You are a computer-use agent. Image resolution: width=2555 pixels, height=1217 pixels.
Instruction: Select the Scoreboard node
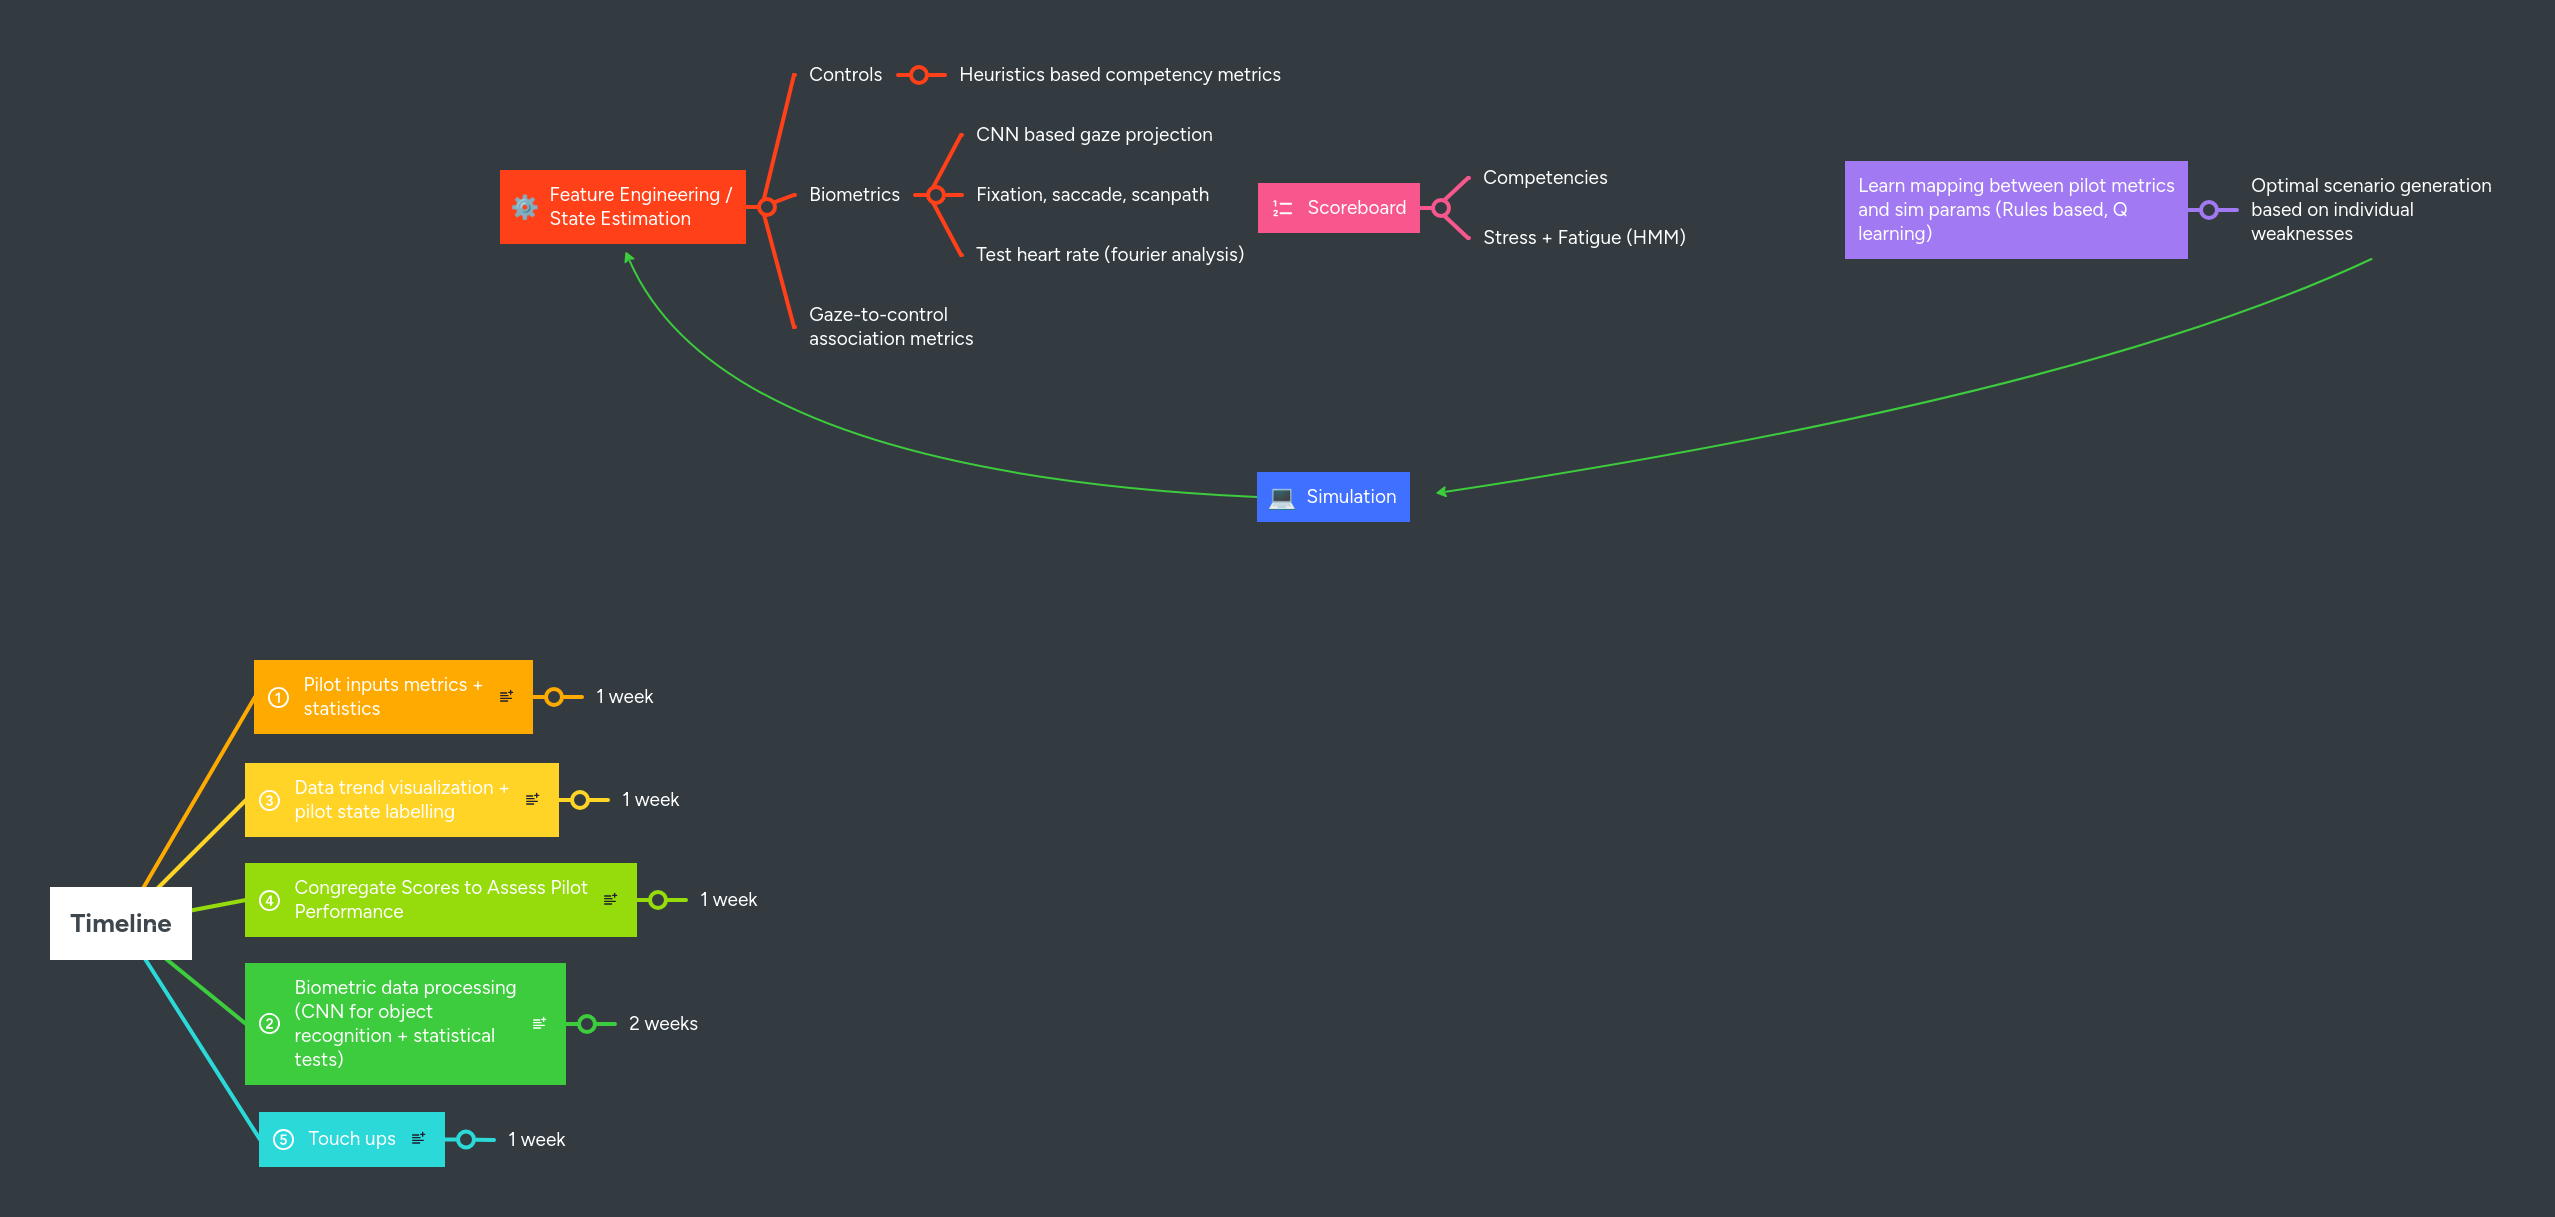click(1338, 208)
